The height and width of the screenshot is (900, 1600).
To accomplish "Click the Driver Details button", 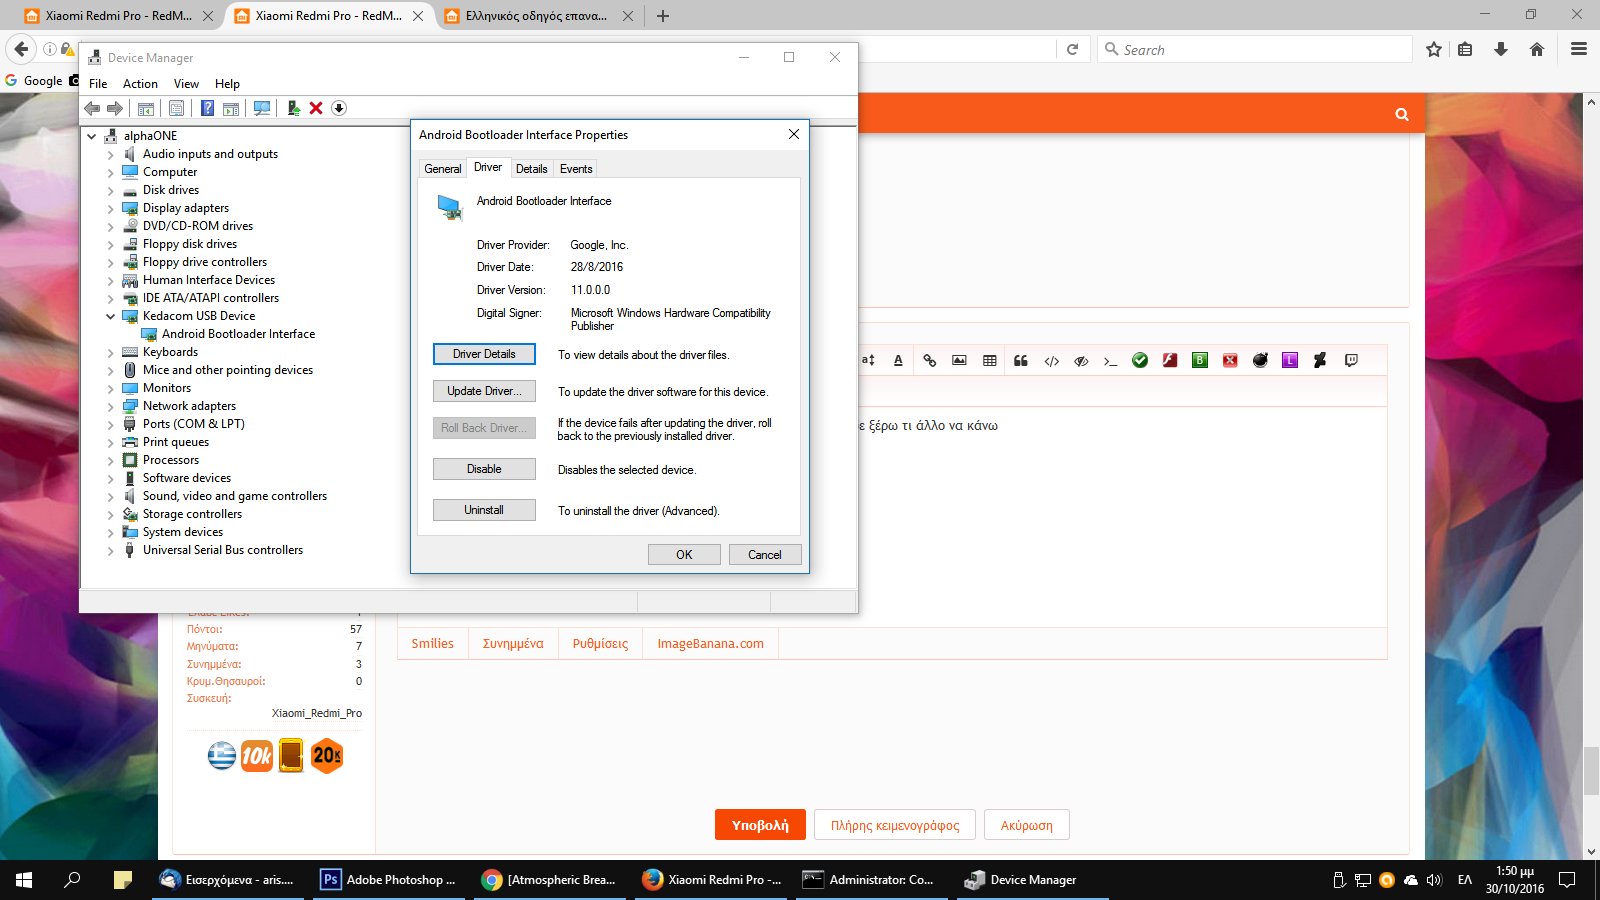I will pos(484,354).
